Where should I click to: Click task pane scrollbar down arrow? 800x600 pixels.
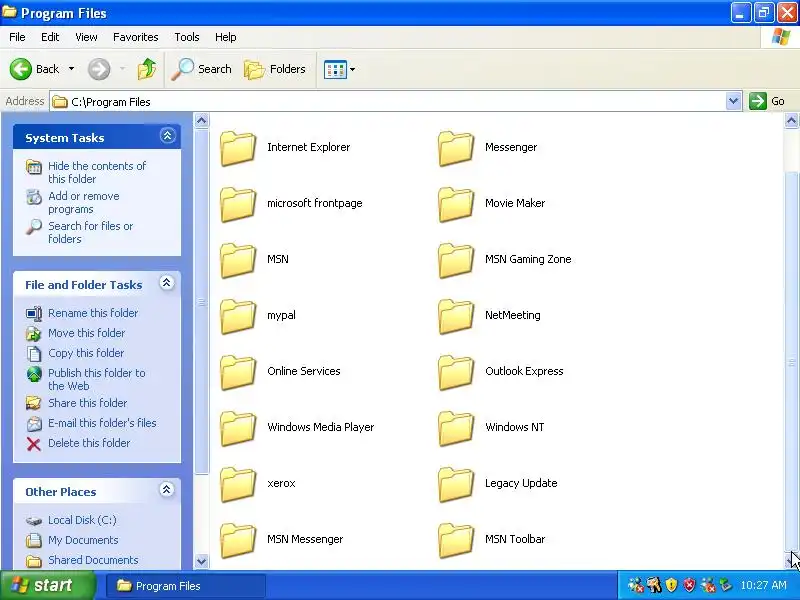pos(202,561)
